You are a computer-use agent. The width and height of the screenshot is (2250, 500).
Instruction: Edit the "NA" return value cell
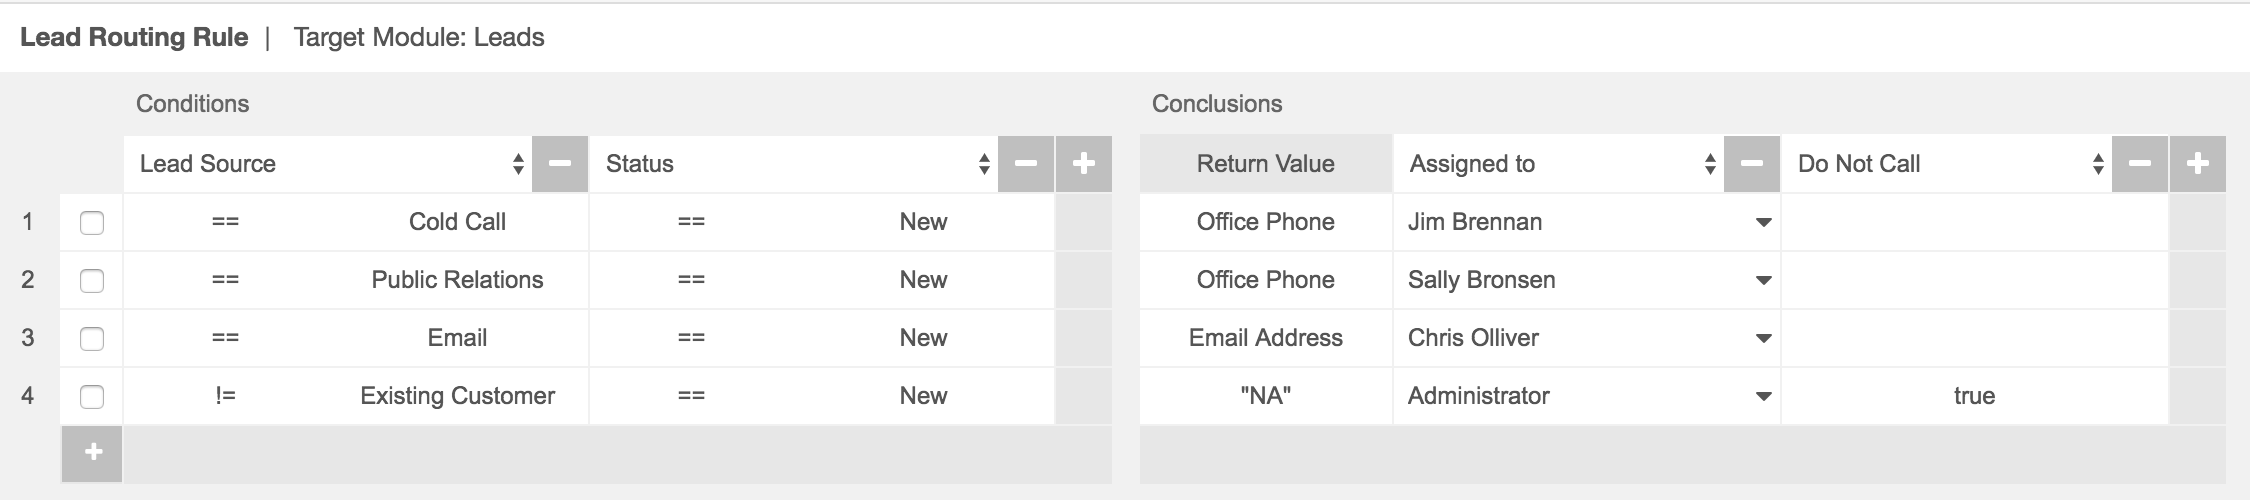(x=1265, y=396)
